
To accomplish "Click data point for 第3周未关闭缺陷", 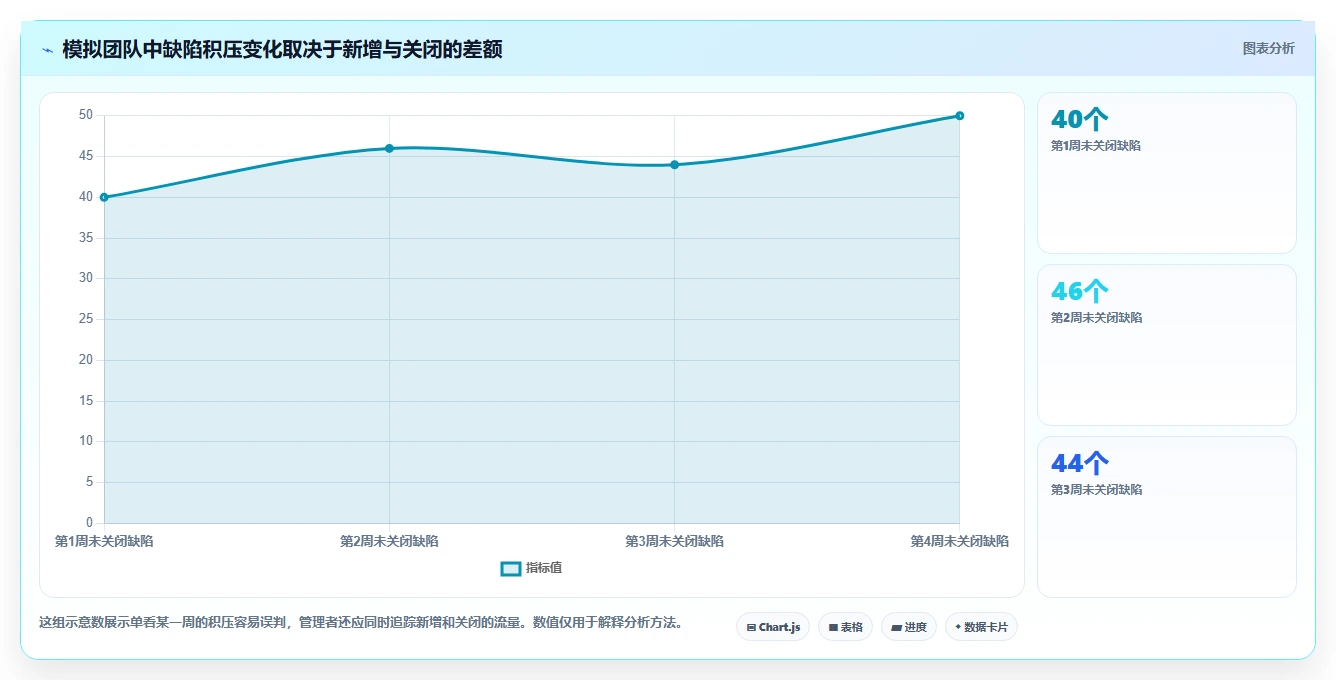I will pyautogui.click(x=674, y=164).
